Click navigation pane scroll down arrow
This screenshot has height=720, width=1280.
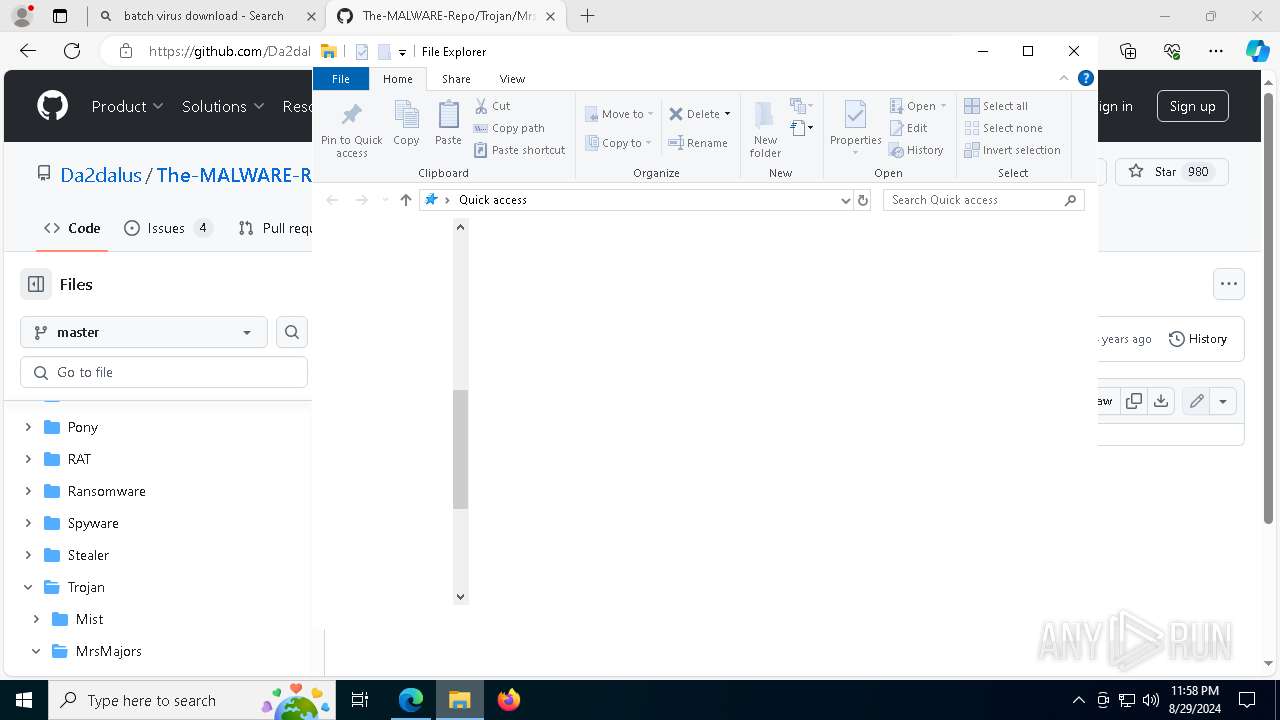click(460, 596)
